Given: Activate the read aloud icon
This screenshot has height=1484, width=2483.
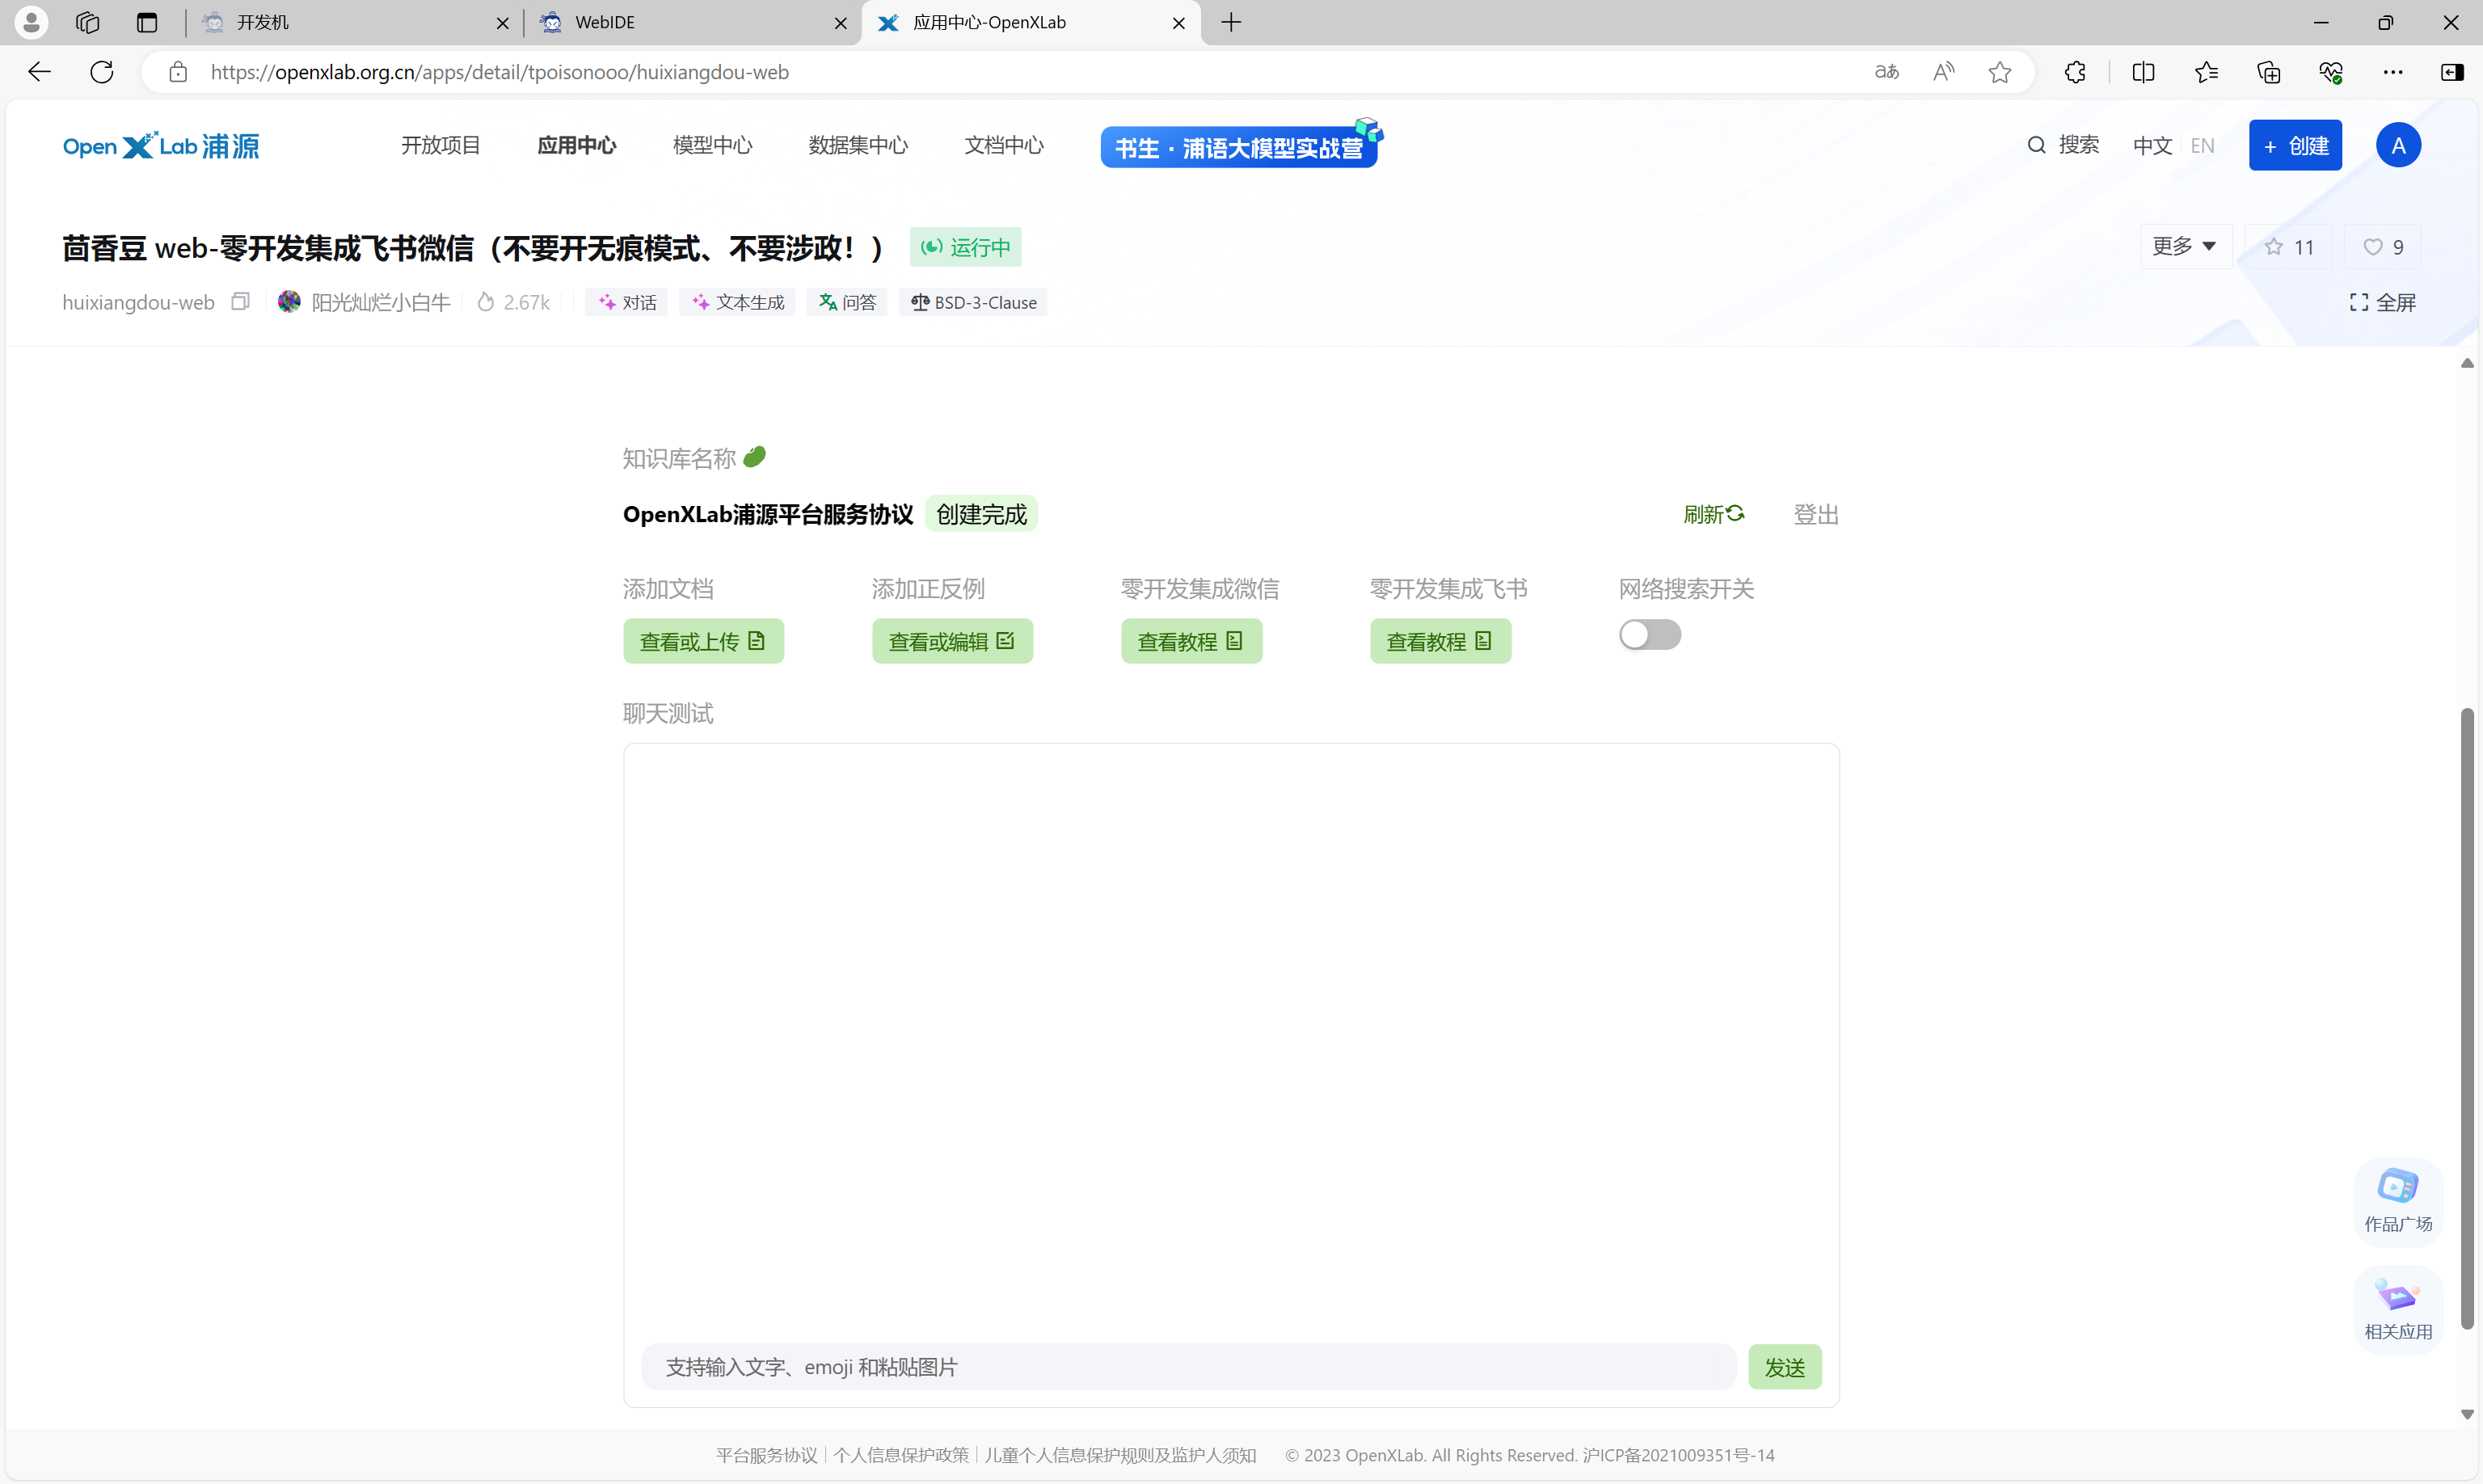Looking at the screenshot, I should pos(1944,72).
